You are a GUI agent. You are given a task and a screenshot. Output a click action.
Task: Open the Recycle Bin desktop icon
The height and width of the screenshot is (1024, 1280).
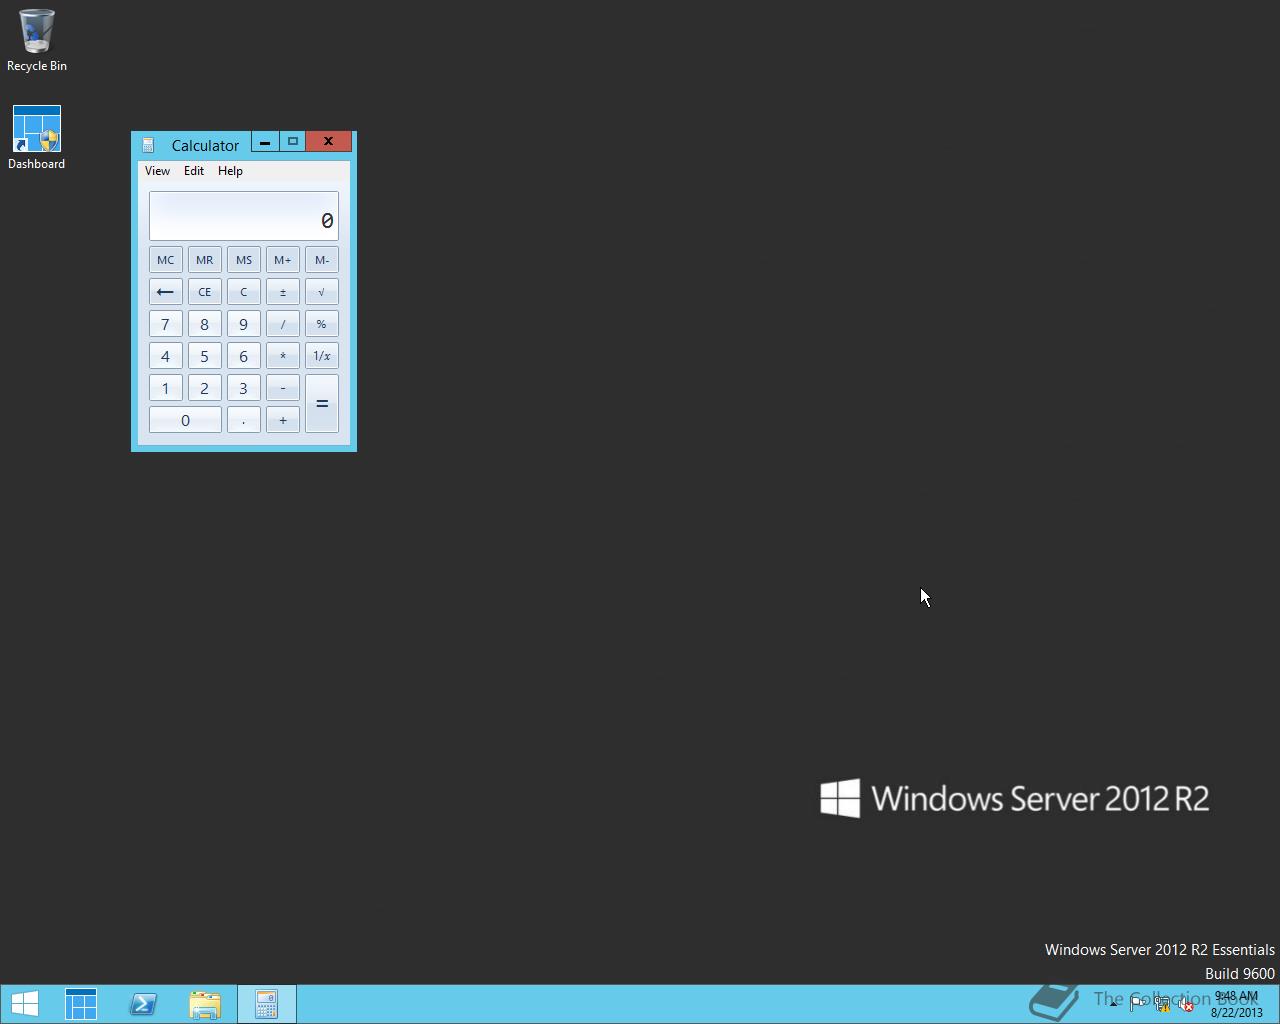click(37, 41)
